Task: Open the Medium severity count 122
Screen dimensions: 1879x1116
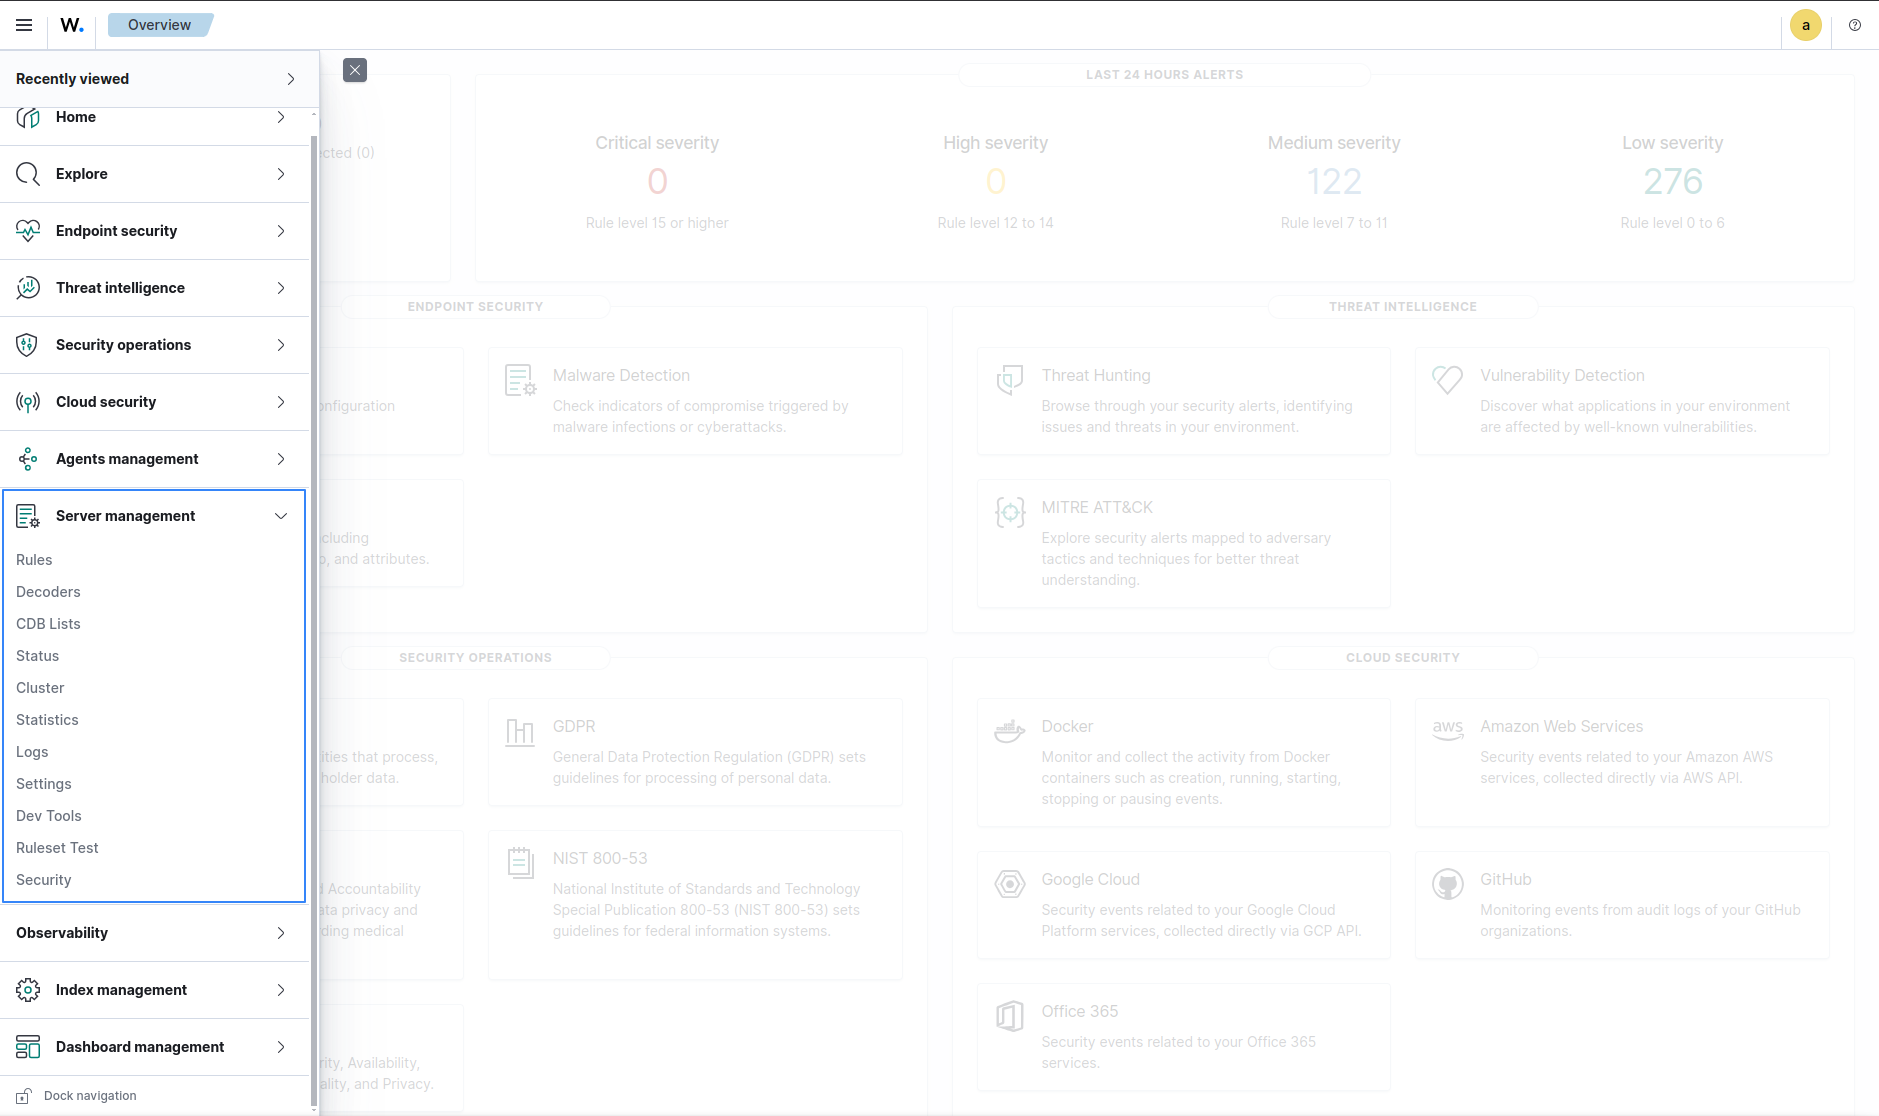Action: [1334, 181]
